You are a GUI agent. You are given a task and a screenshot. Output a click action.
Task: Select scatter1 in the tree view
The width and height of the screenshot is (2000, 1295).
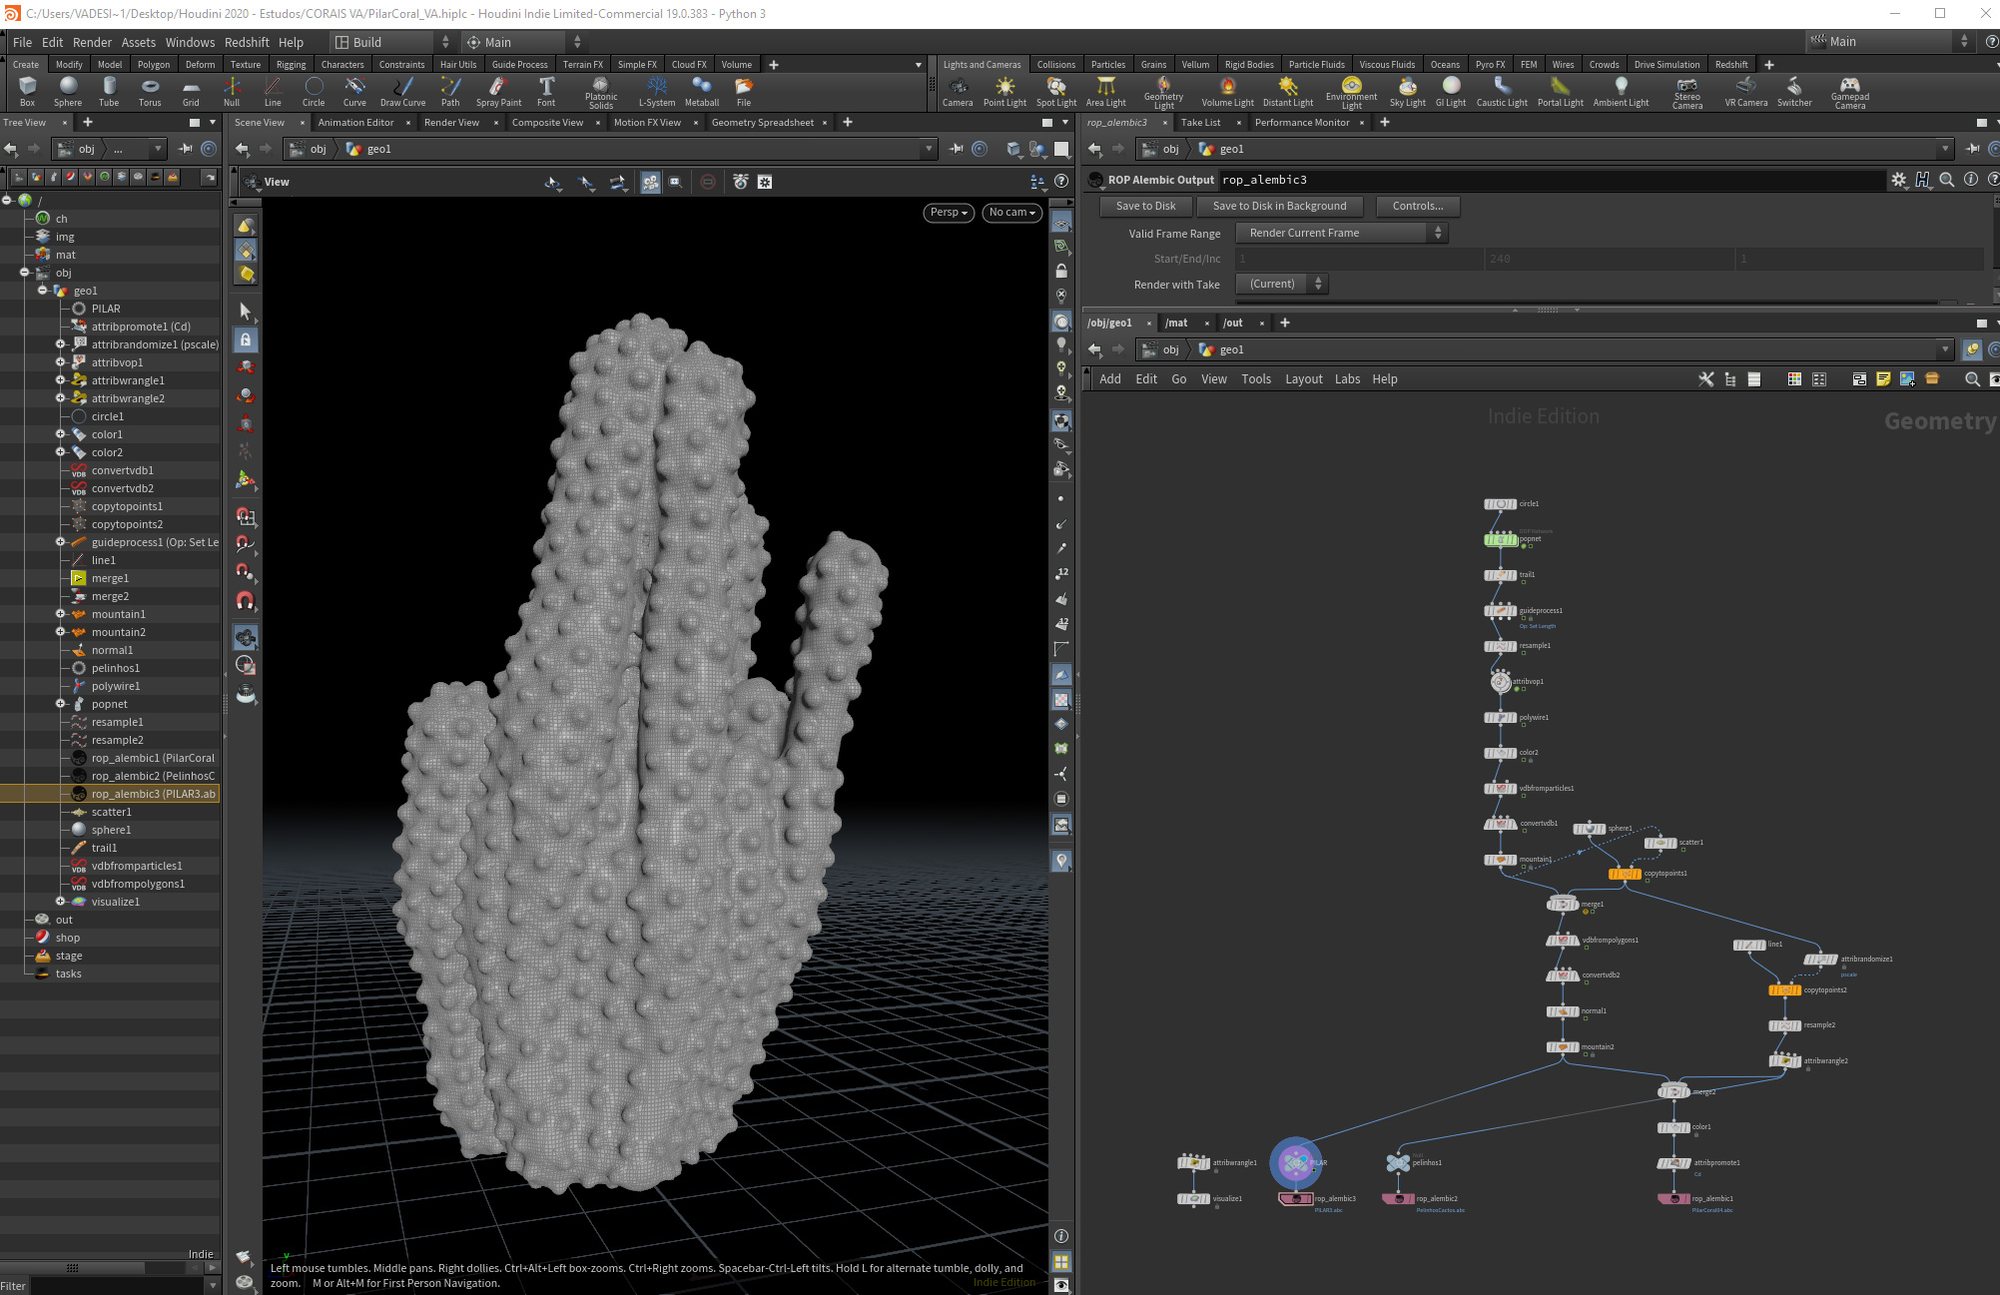pos(111,812)
